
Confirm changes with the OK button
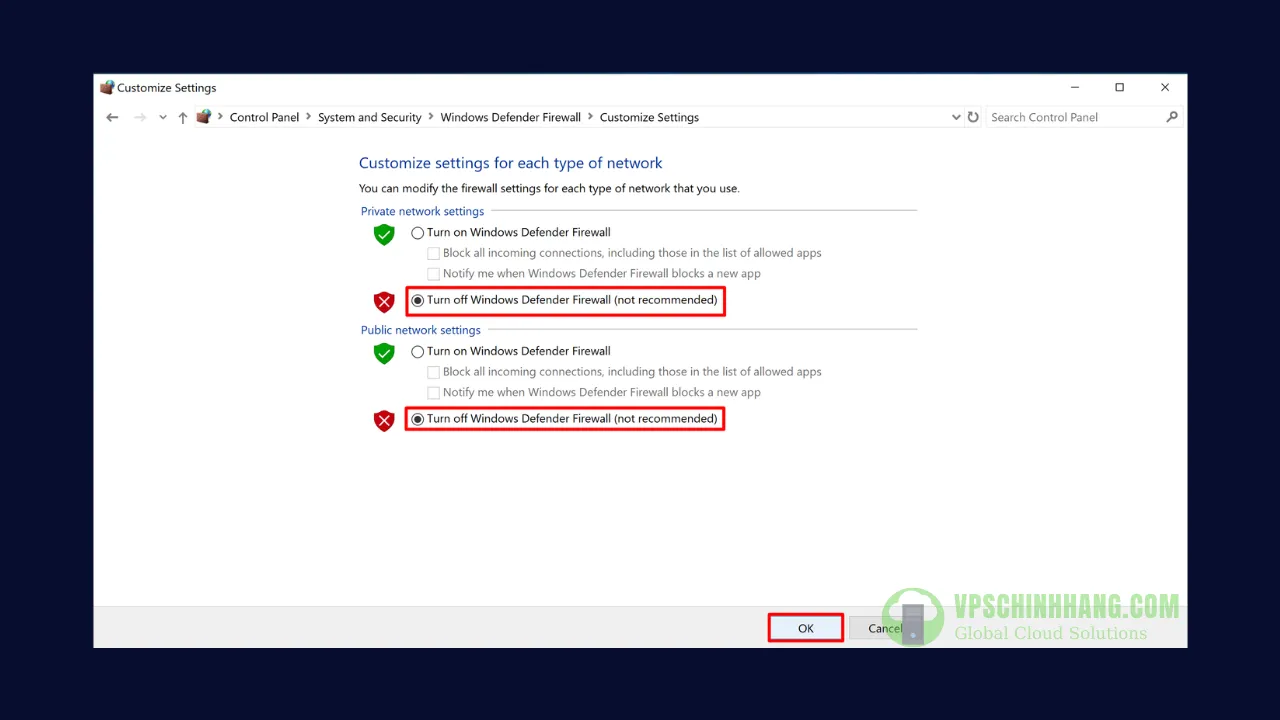[806, 628]
